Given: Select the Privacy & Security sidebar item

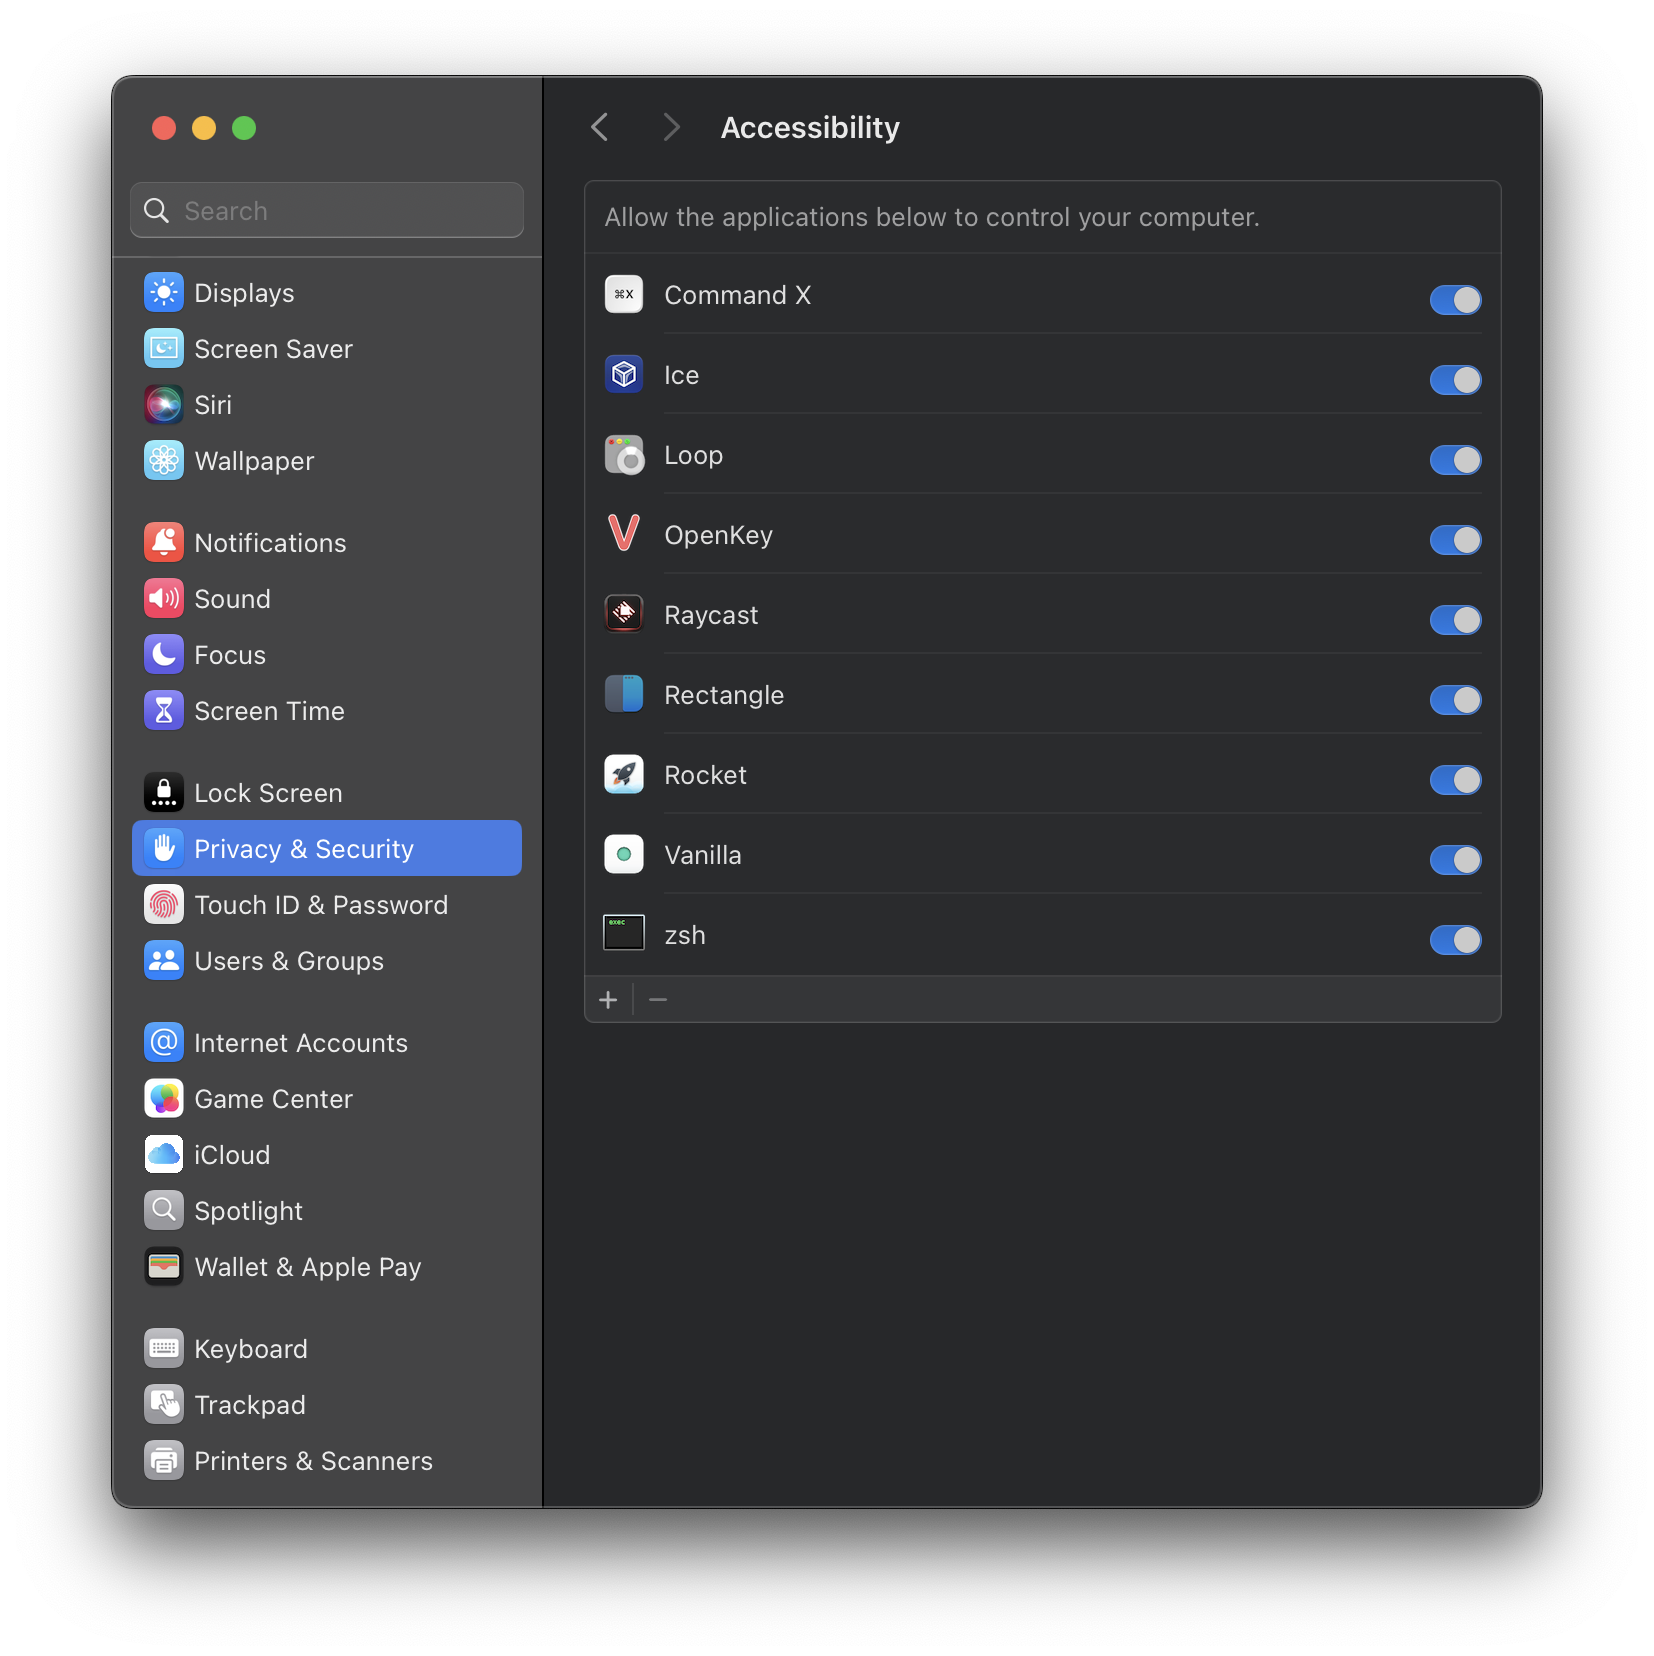Looking at the screenshot, I should (x=327, y=848).
